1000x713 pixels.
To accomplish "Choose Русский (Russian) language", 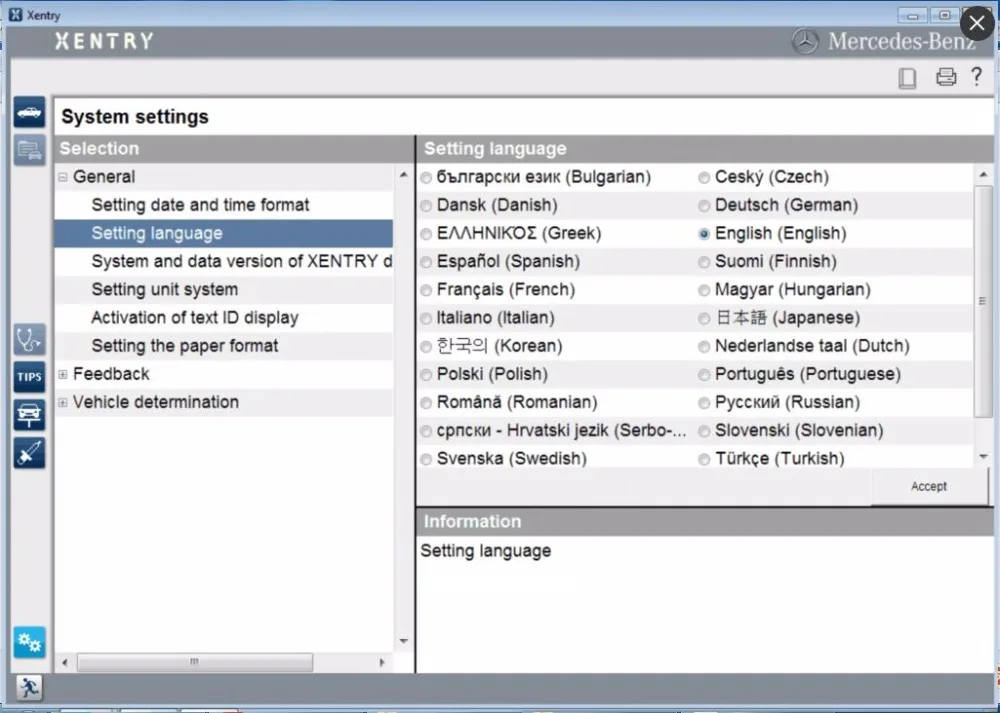I will 704,403.
